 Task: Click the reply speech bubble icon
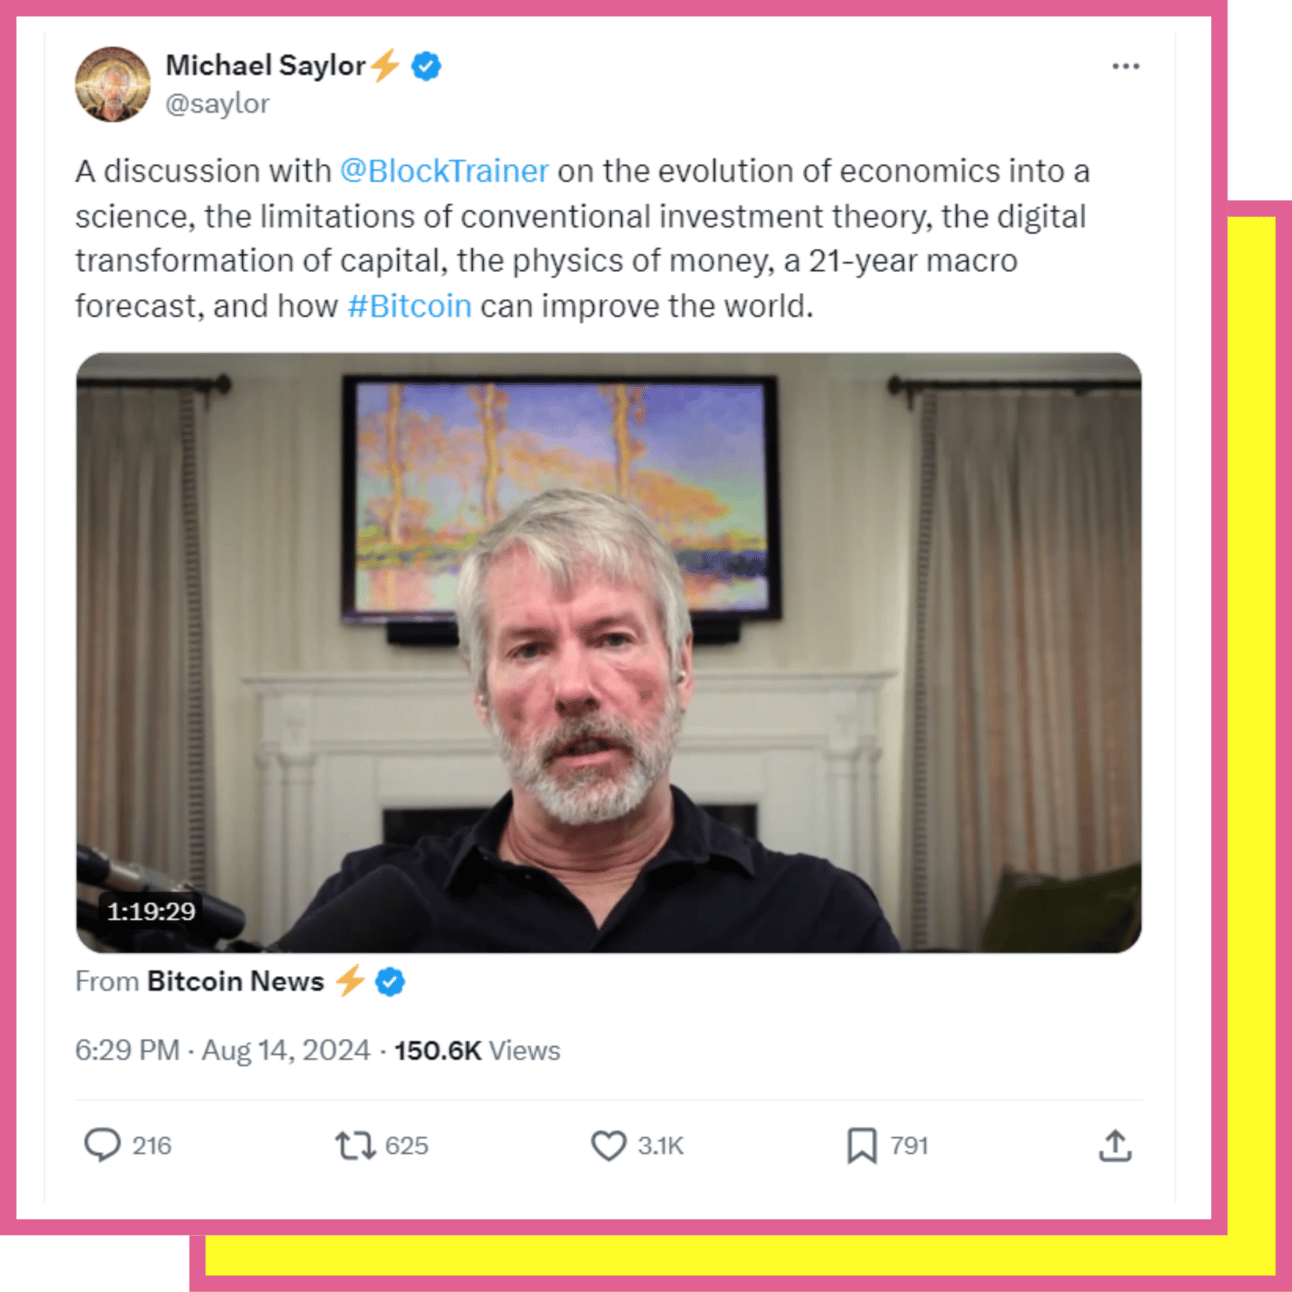pyautogui.click(x=102, y=1145)
